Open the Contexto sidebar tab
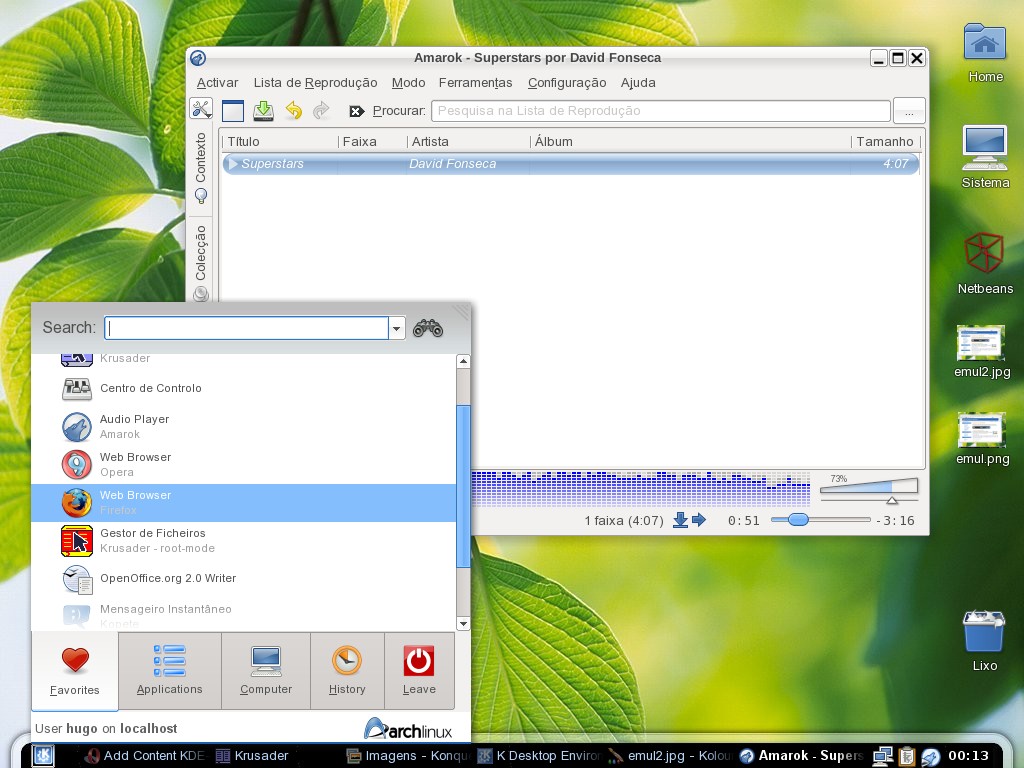Viewport: 1024px width, 768px height. [200, 167]
